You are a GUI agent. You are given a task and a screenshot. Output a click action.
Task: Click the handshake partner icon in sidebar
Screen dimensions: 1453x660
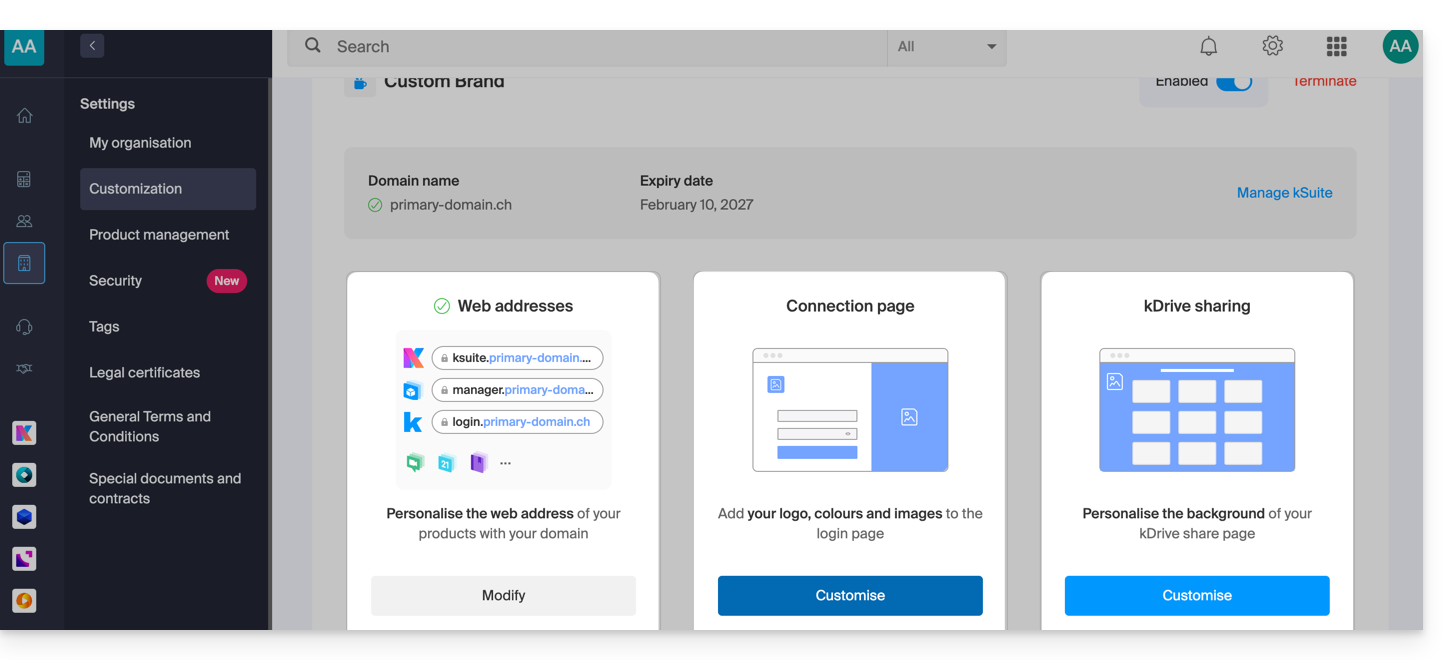tap(24, 369)
